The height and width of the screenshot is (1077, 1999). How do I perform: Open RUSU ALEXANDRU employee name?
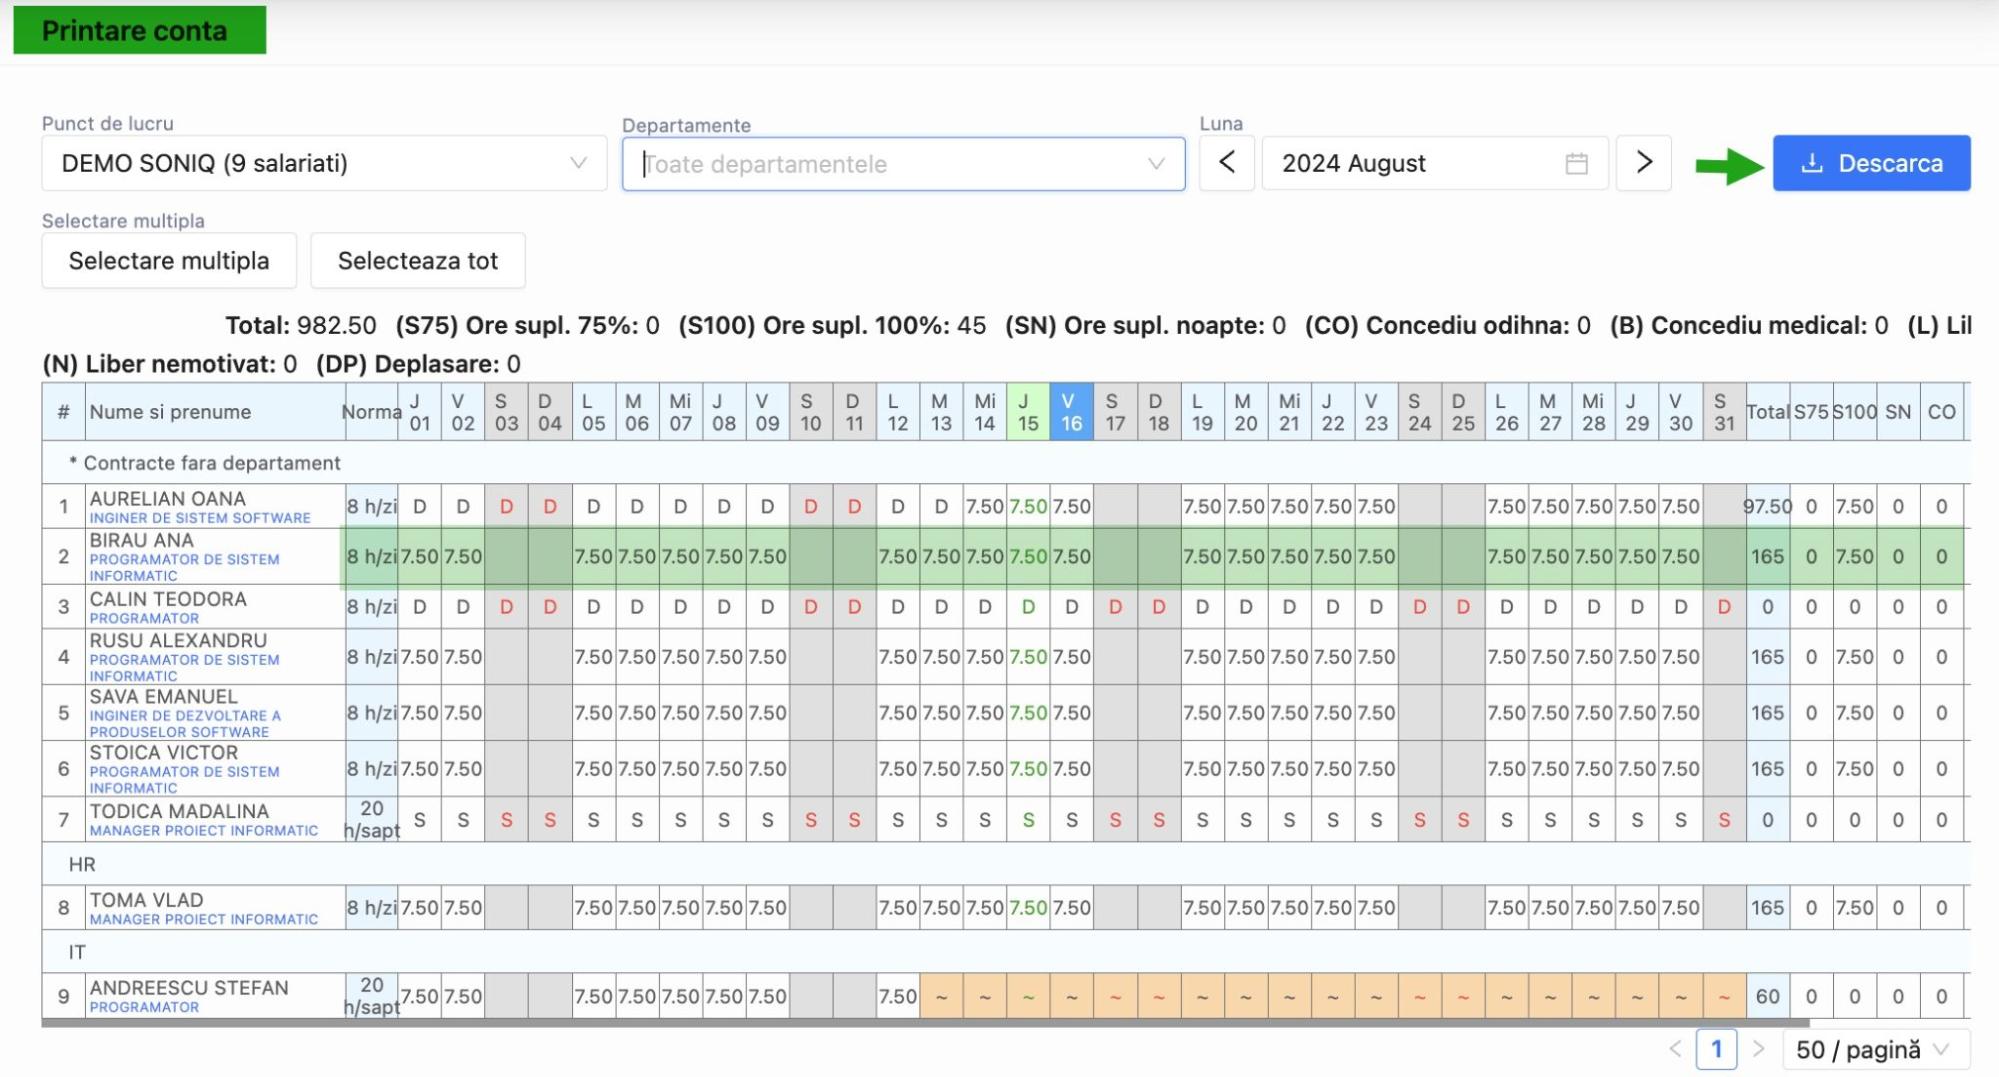(178, 641)
